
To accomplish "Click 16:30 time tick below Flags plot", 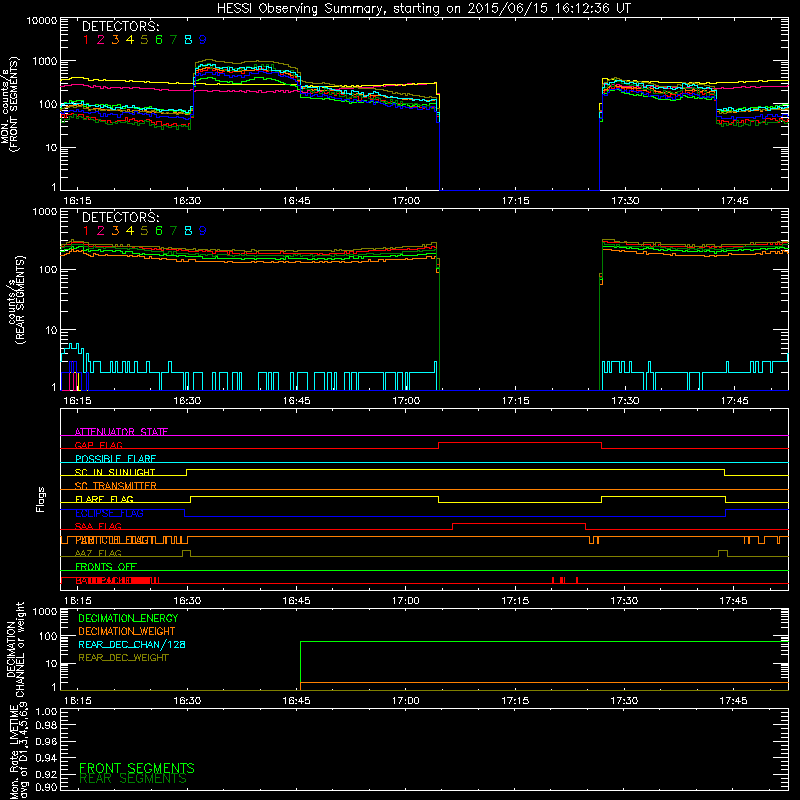I will click(x=187, y=601).
